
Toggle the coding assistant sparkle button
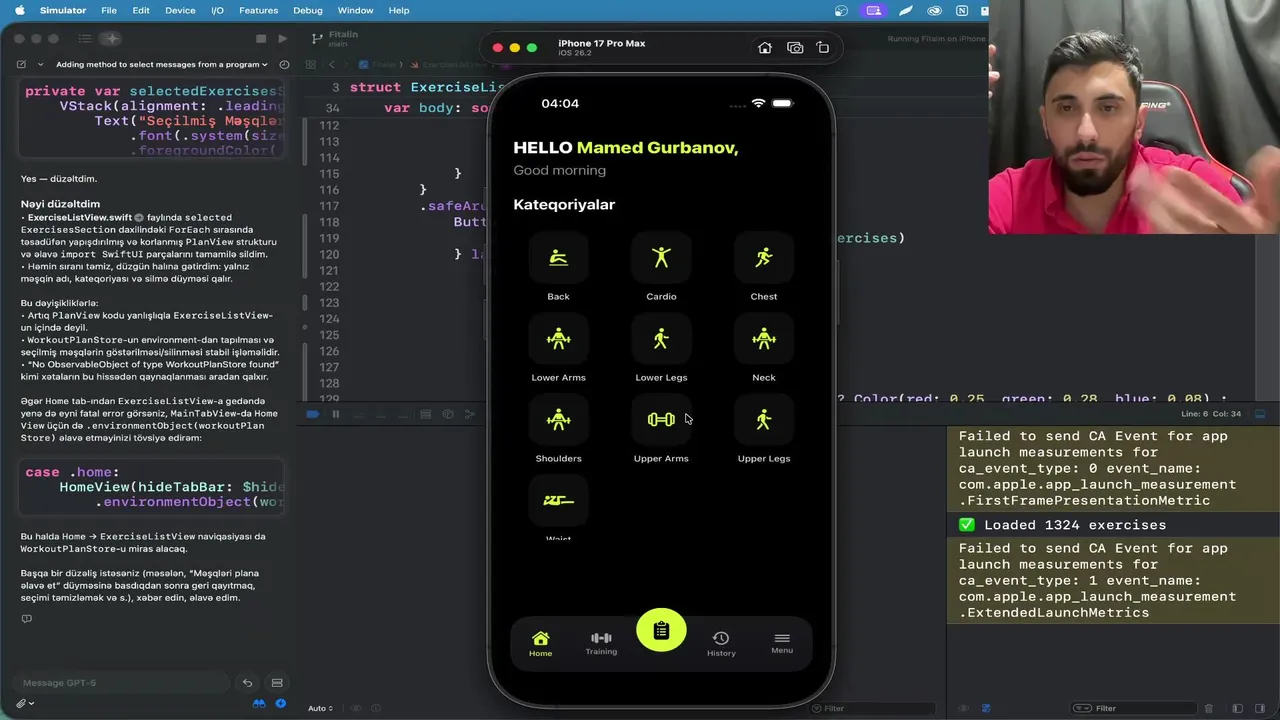pyautogui.click(x=111, y=39)
